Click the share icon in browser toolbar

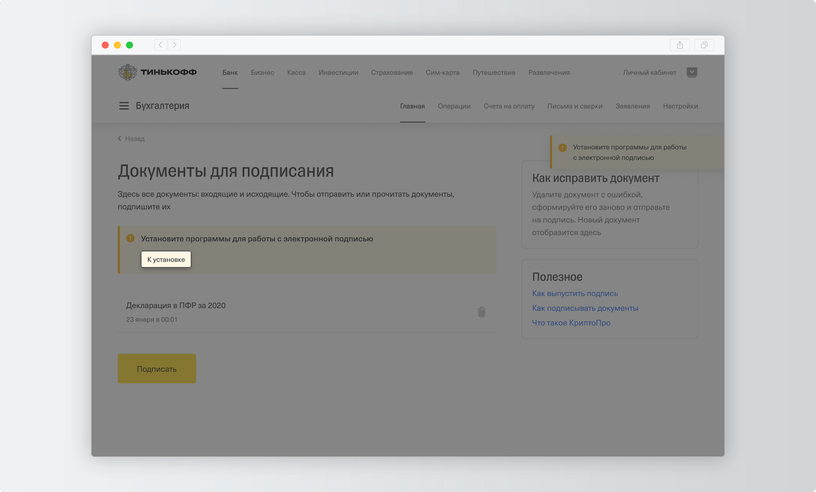(x=680, y=45)
